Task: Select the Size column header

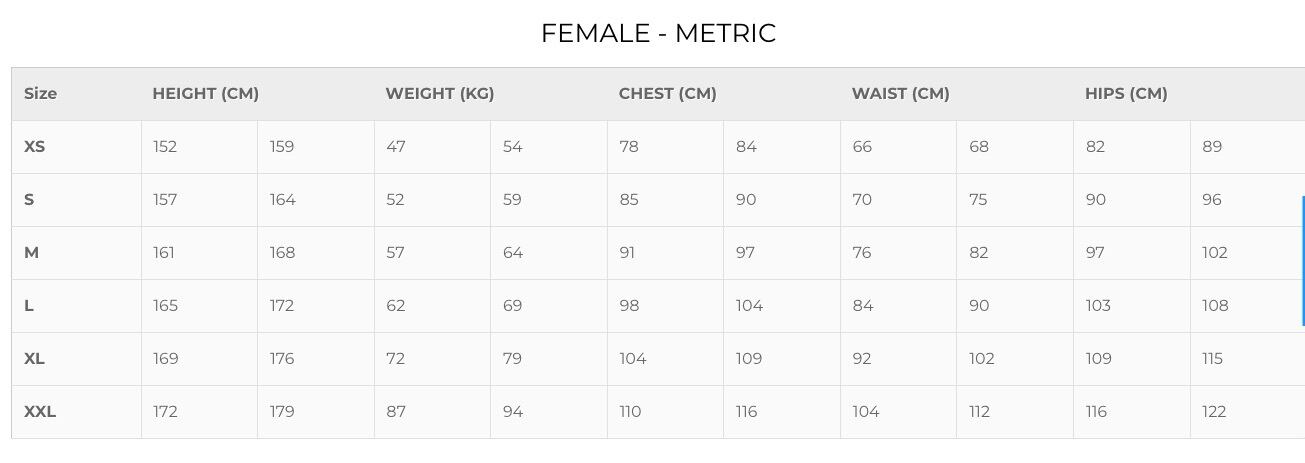Action: [x=40, y=94]
